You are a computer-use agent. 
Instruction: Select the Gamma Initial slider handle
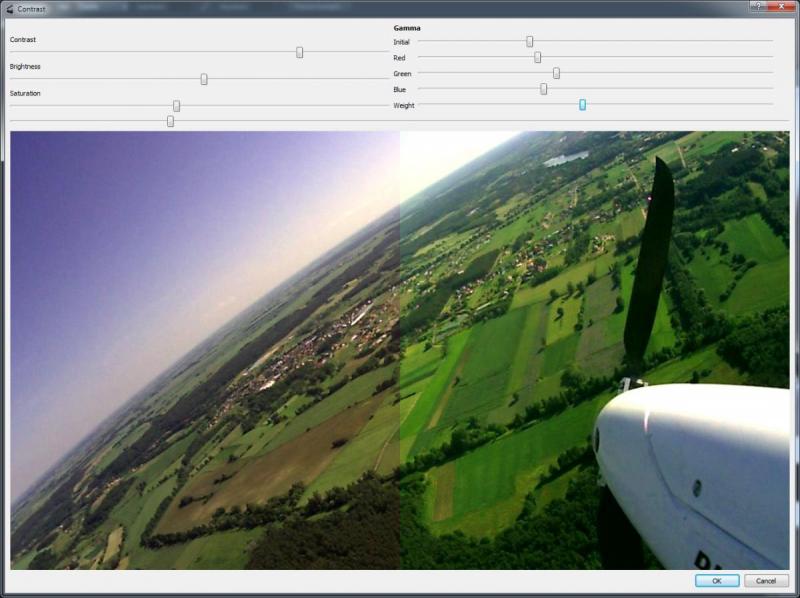tap(529, 42)
